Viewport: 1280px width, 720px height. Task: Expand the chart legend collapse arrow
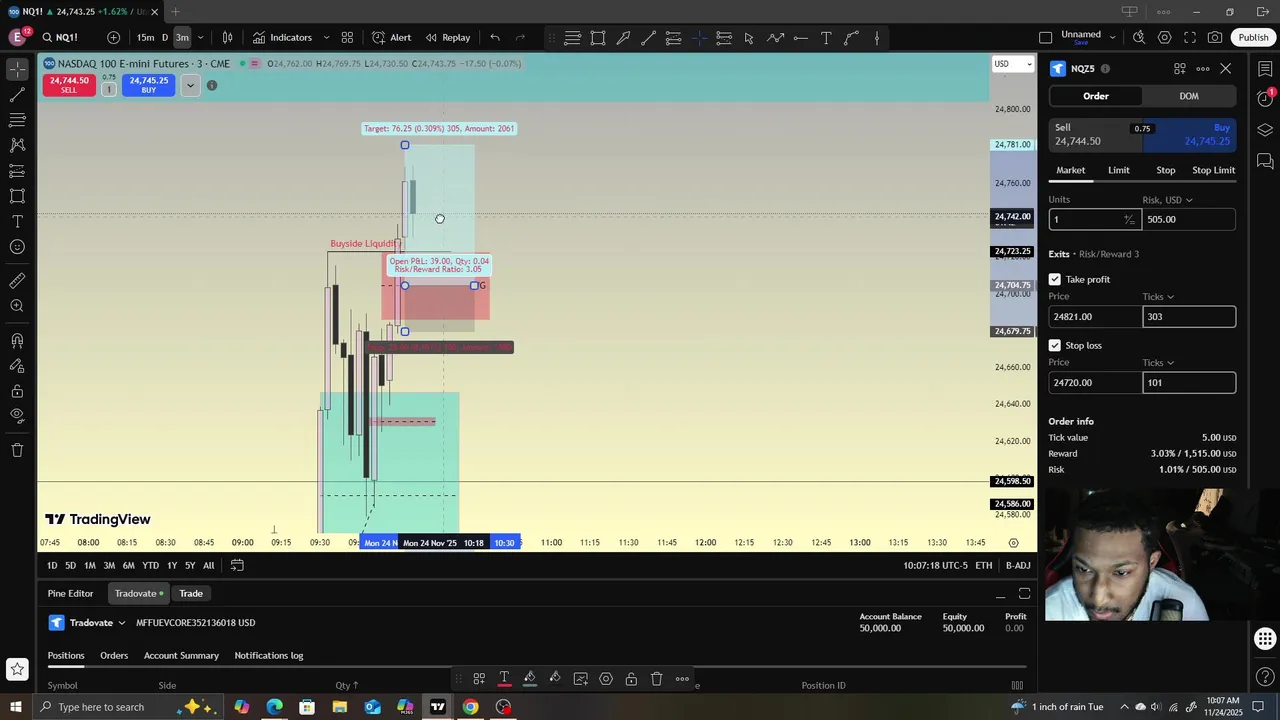(x=190, y=85)
